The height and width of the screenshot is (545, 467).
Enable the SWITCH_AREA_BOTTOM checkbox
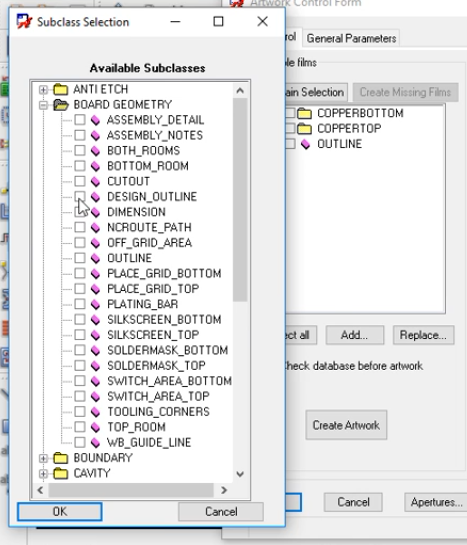click(80, 381)
